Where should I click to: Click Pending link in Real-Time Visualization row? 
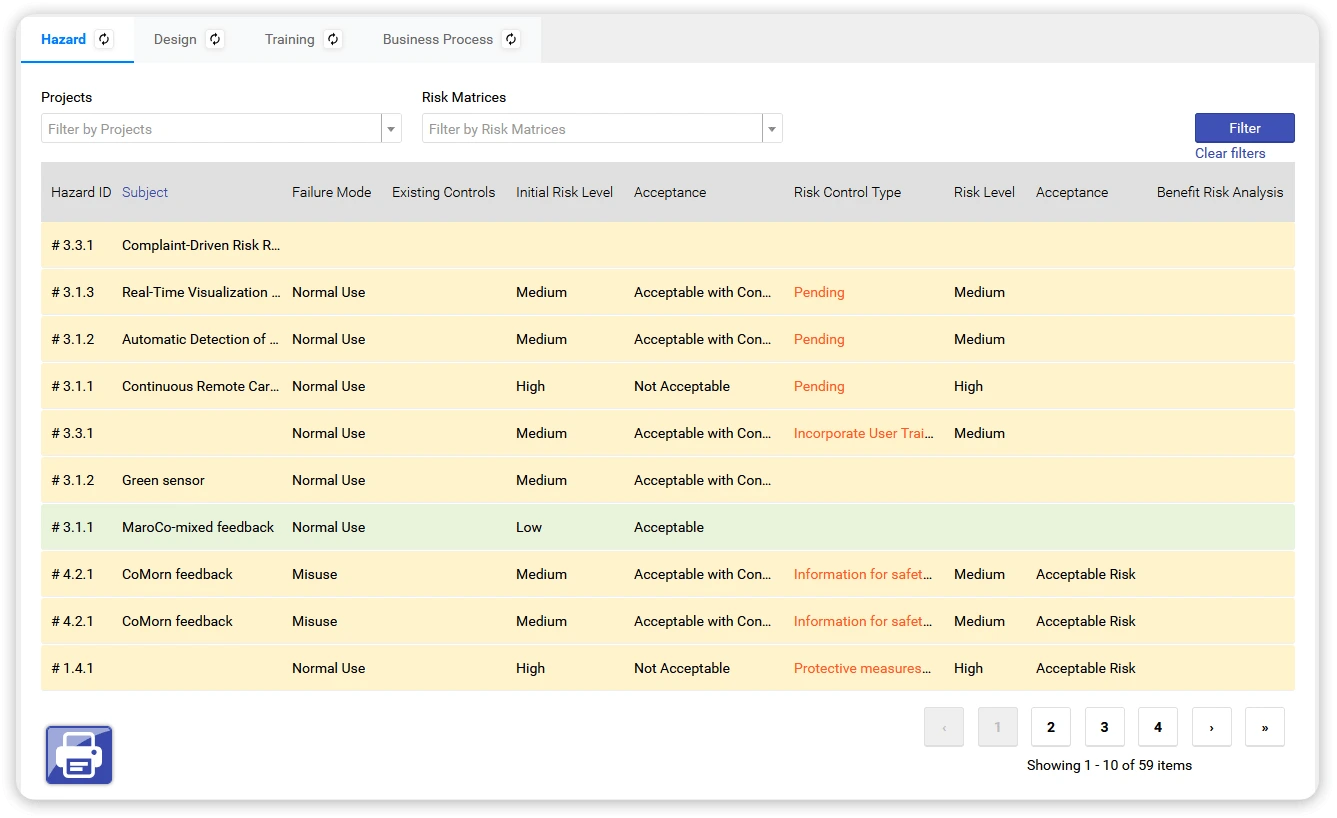[x=819, y=292]
